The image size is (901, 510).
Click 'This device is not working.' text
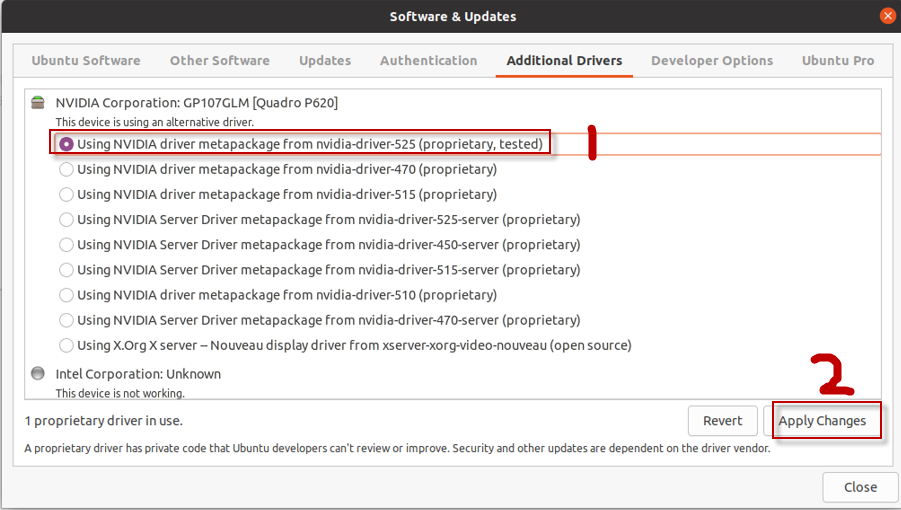(x=120, y=393)
